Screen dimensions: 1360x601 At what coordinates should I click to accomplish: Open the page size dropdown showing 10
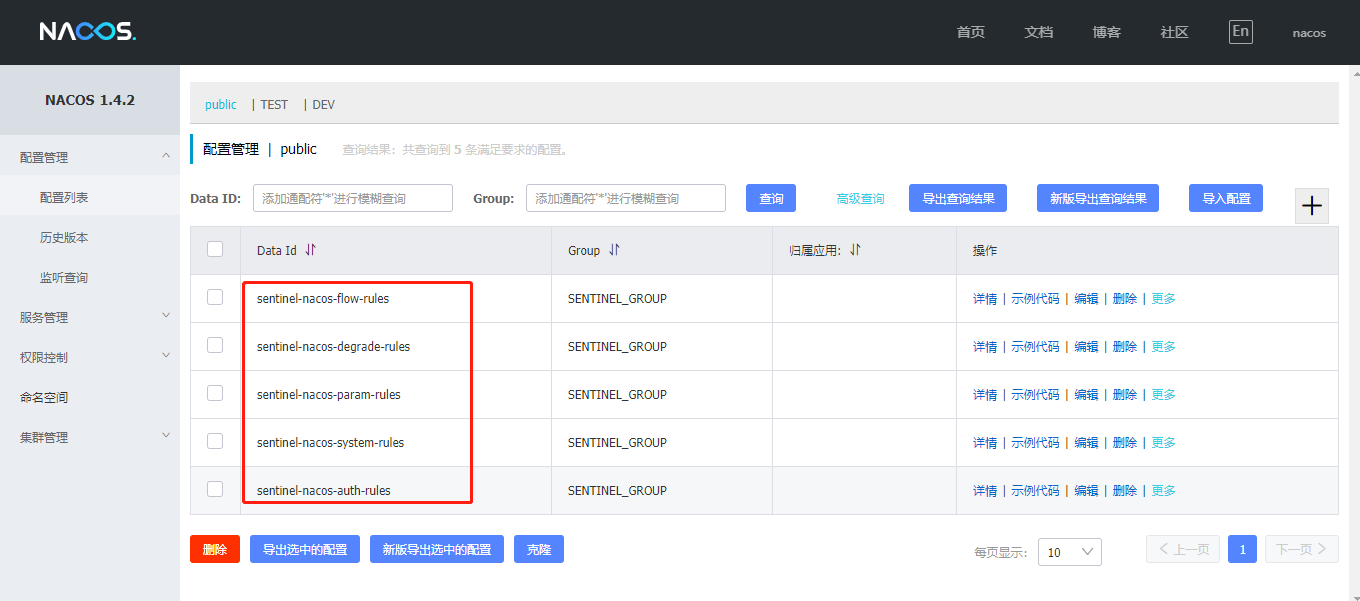(1070, 552)
